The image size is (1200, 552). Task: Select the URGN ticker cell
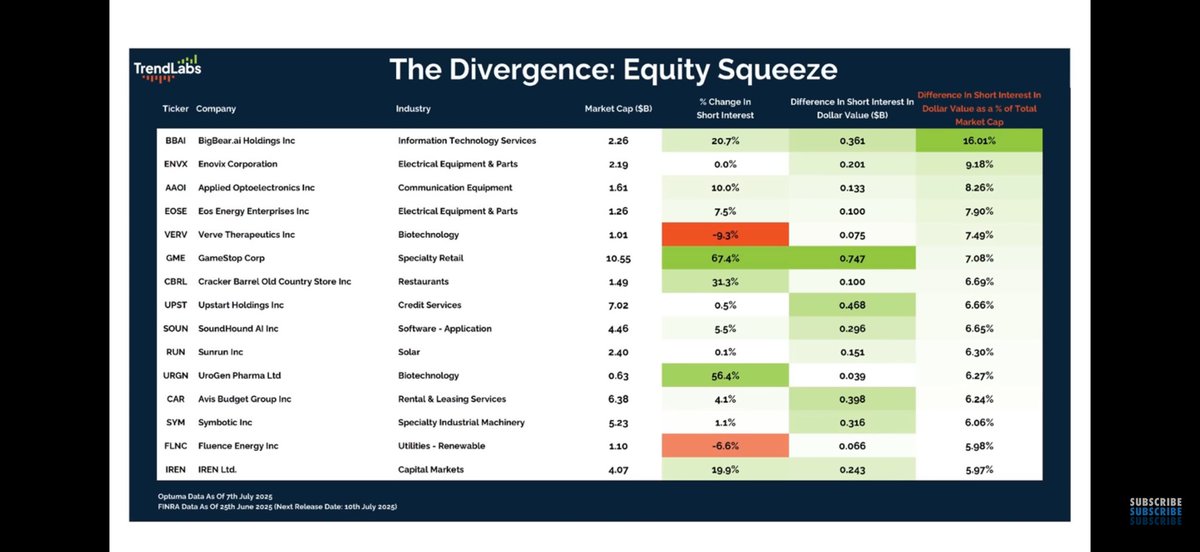(x=175, y=376)
